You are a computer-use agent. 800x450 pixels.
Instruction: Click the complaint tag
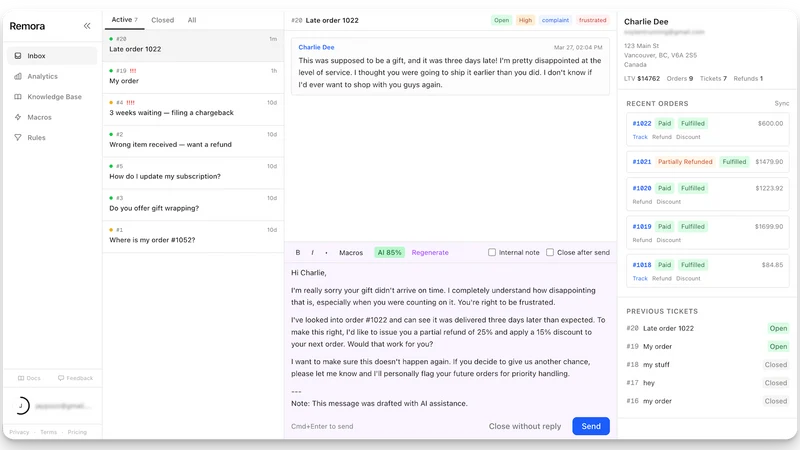pos(555,20)
